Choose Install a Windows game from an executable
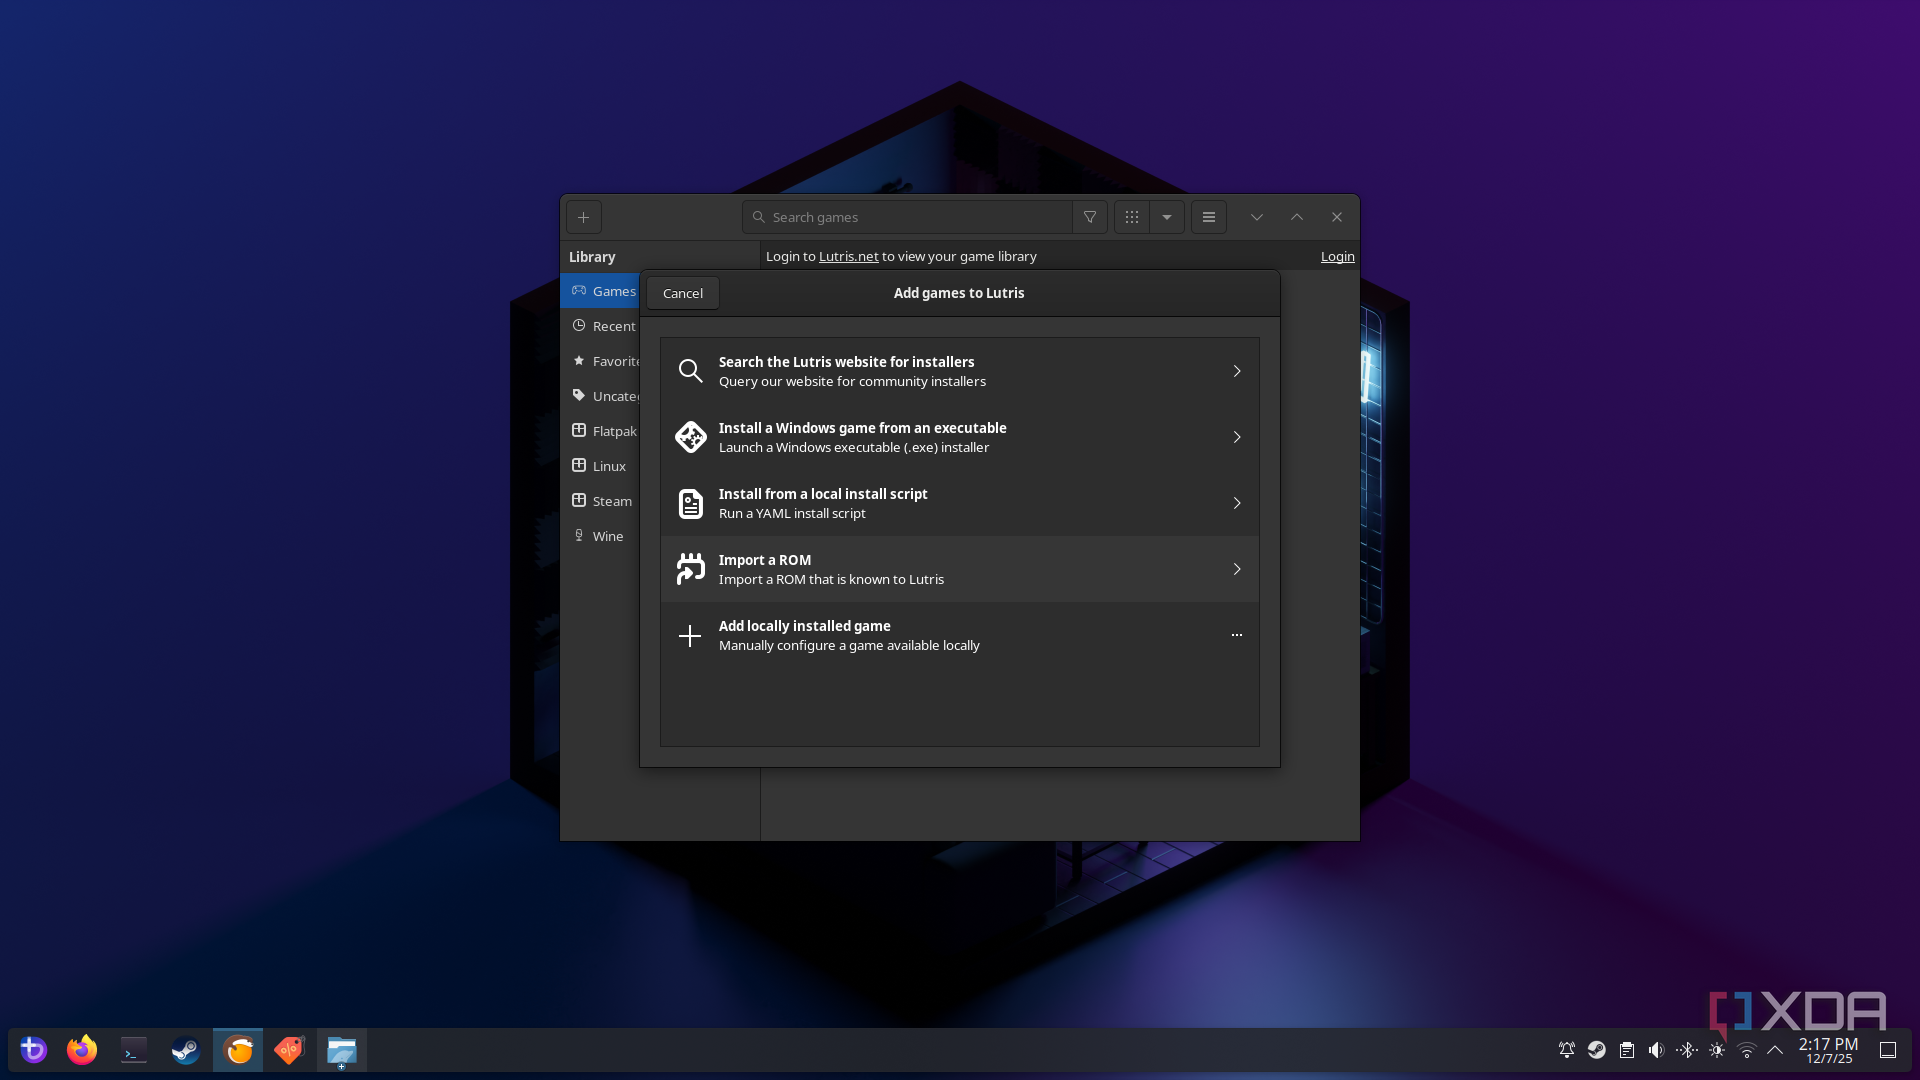Image resolution: width=1920 pixels, height=1080 pixels. [x=959, y=437]
